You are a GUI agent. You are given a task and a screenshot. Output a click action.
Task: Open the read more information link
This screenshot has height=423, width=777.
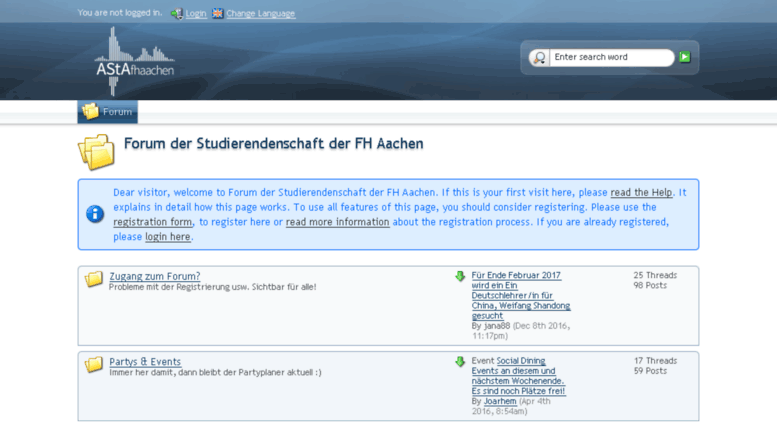337,222
